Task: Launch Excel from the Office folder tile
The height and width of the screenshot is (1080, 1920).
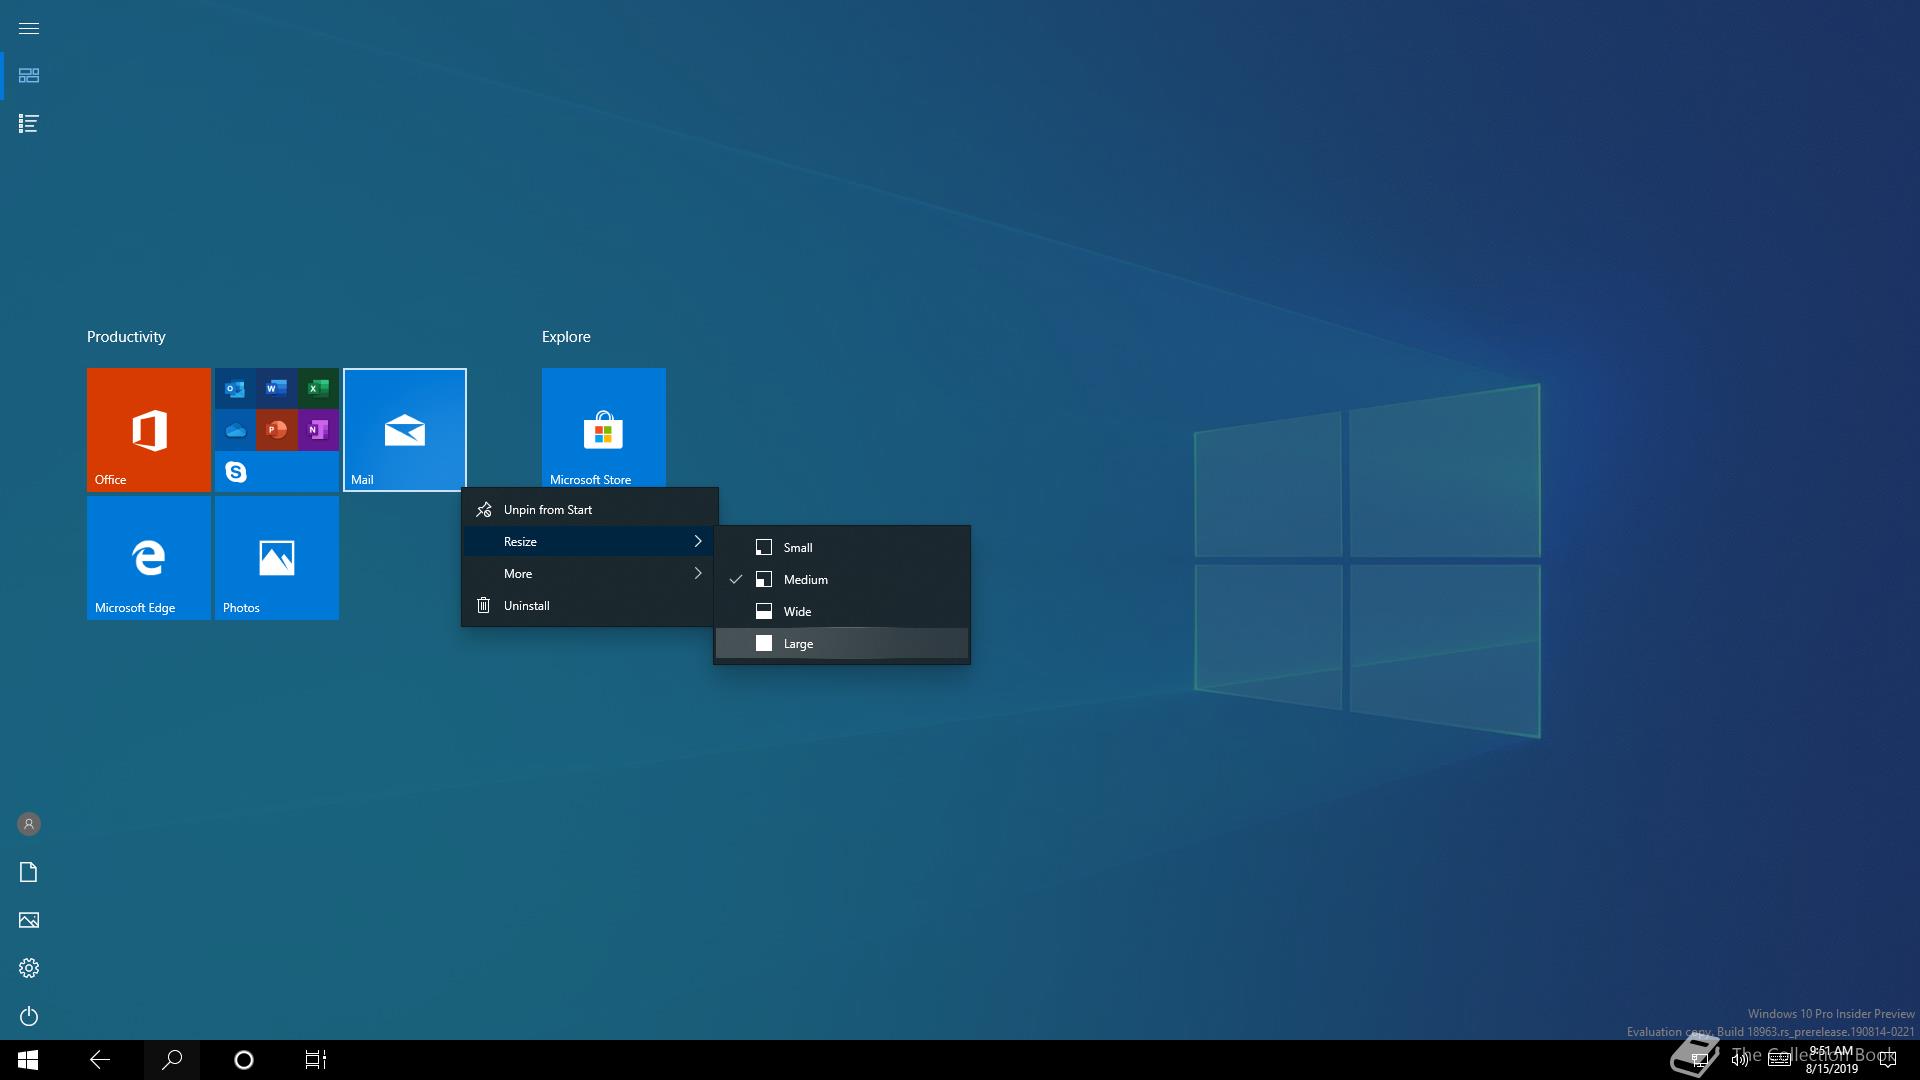Action: pyautogui.click(x=318, y=388)
